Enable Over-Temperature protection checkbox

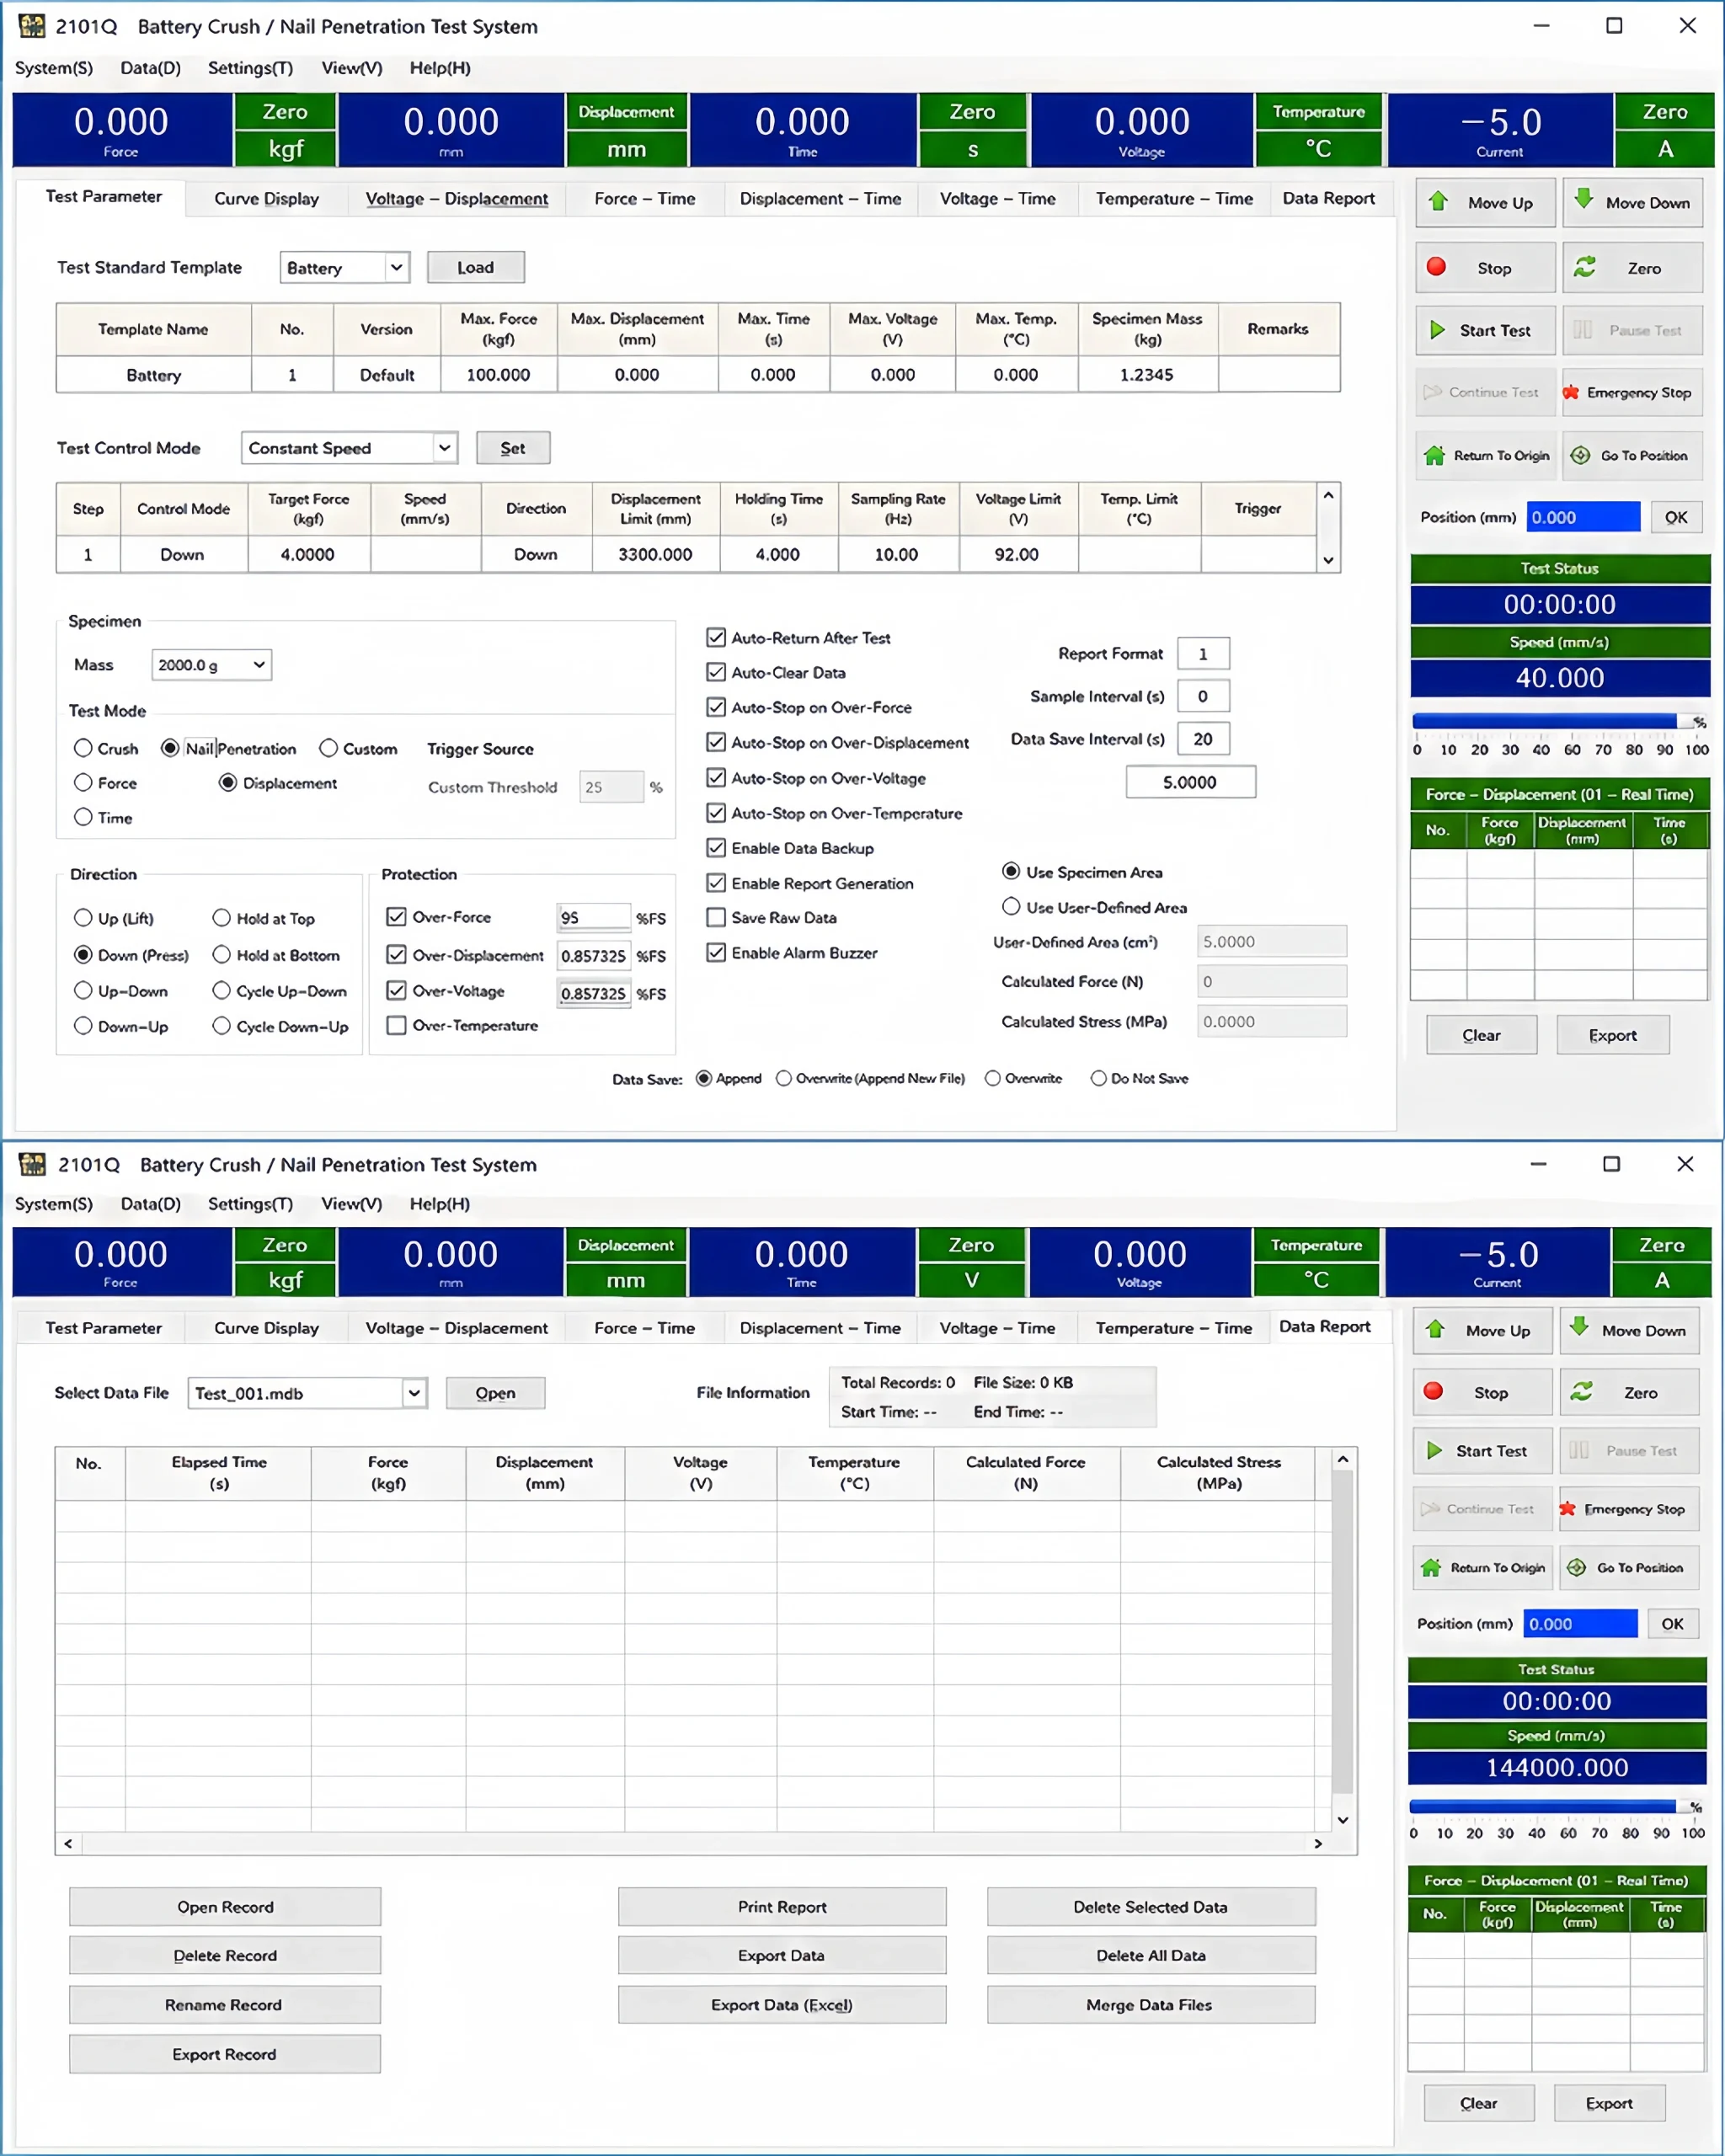[396, 1025]
